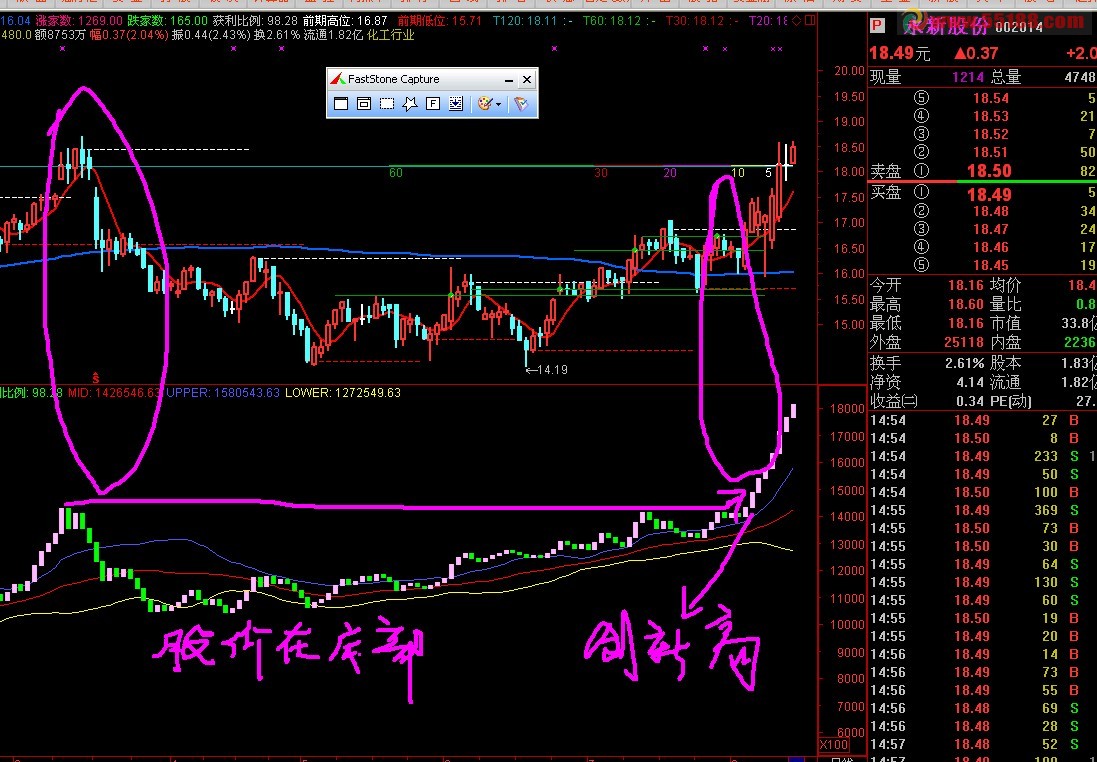Click sell level ④ price 18.53
Viewport: 1097px width, 762px height.
point(991,116)
